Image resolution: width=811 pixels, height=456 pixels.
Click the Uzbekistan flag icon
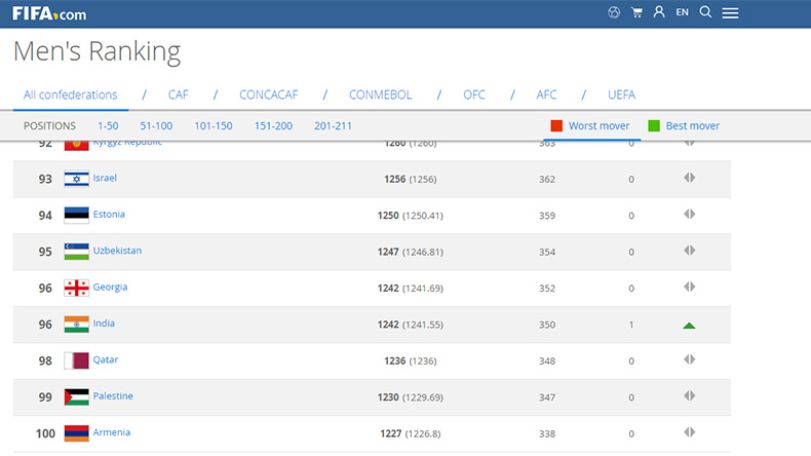(77, 252)
